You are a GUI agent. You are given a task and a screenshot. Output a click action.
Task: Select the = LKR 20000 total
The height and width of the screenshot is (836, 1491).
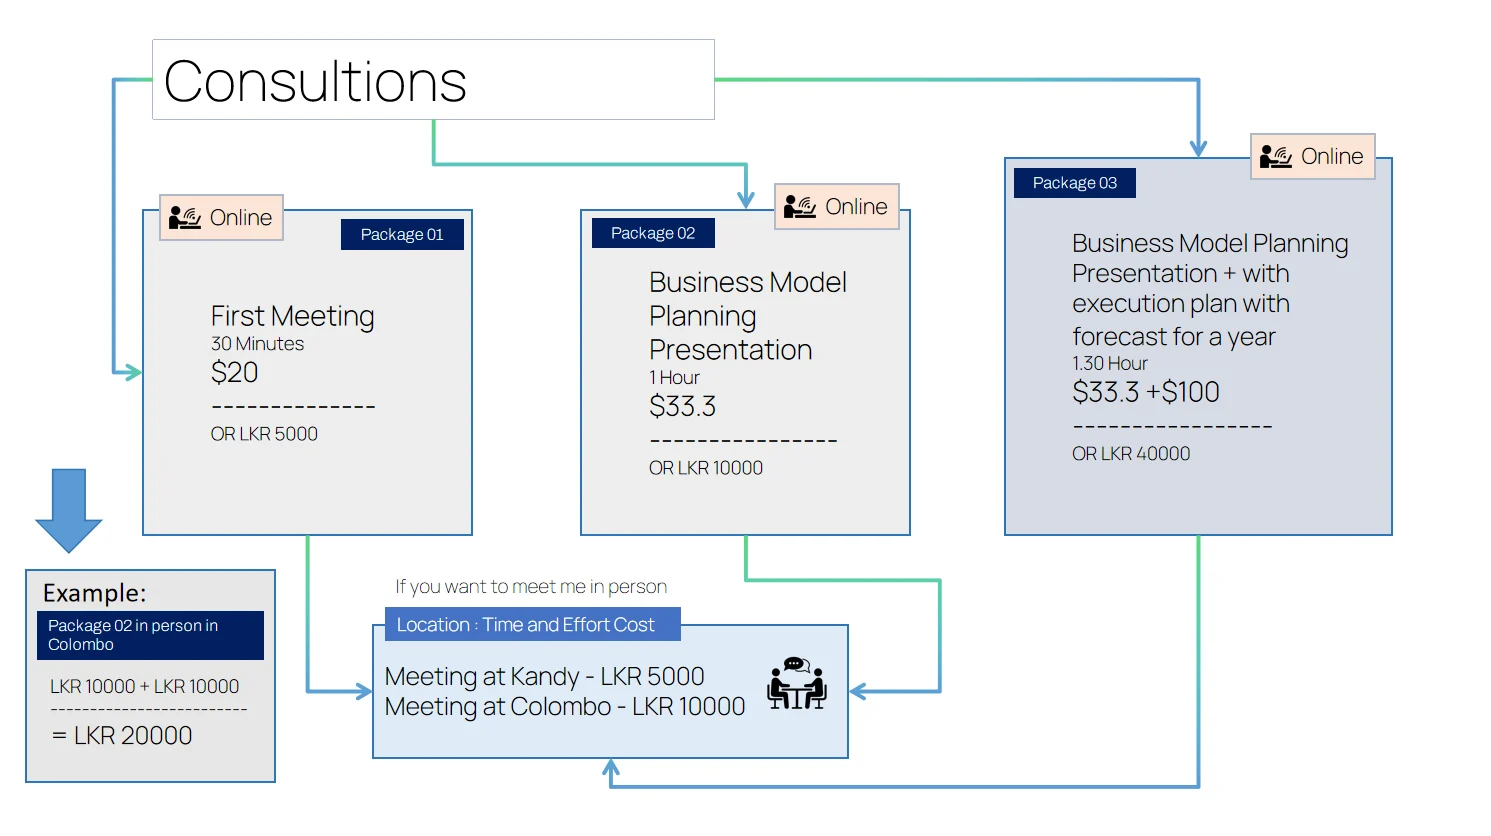[122, 736]
